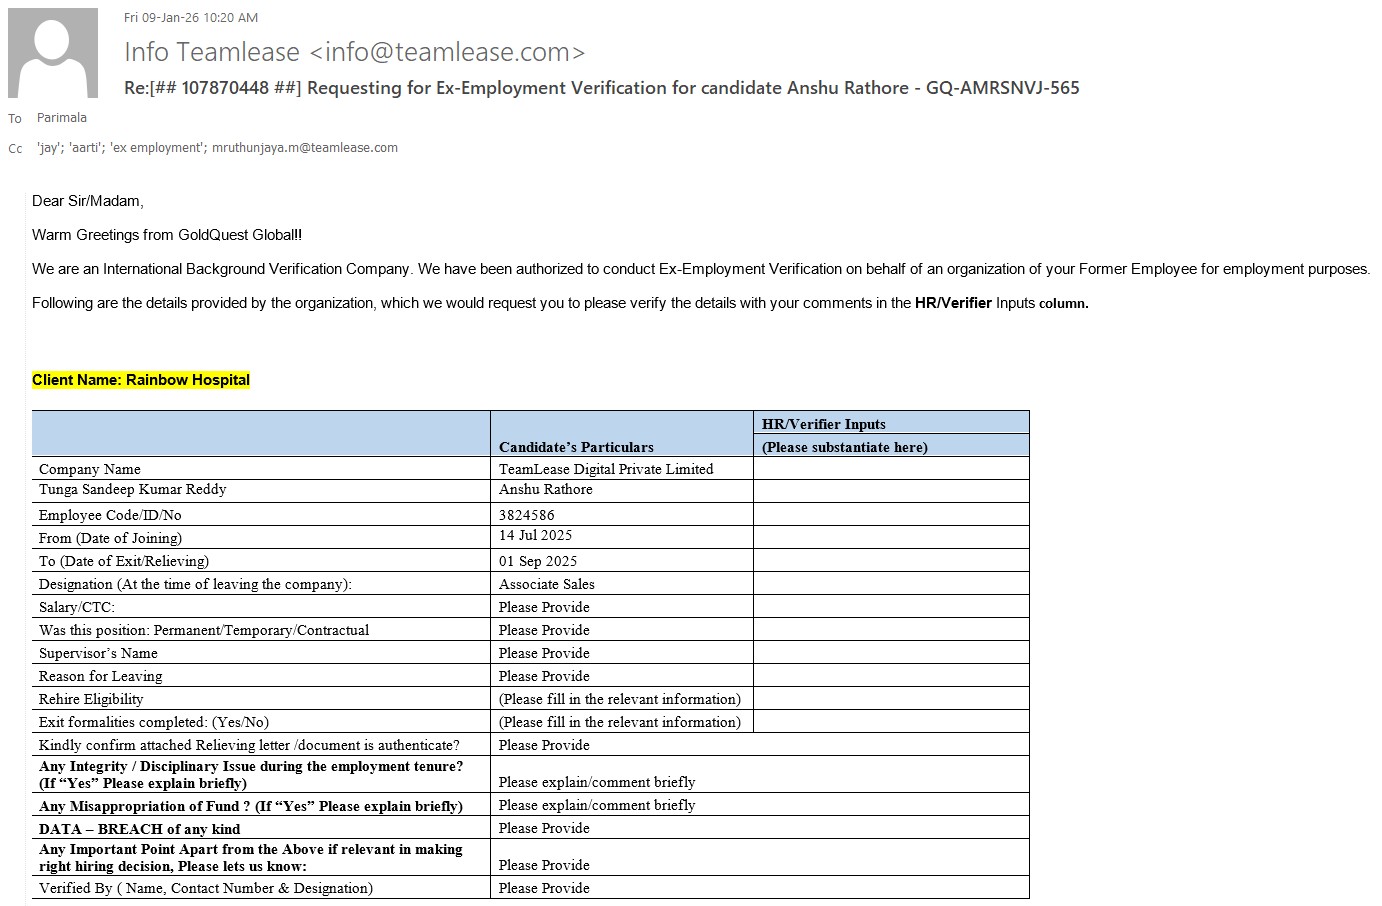Click the 'Dear Sir/Madam,' greeting line
This screenshot has width=1382, height=906.
88,201
